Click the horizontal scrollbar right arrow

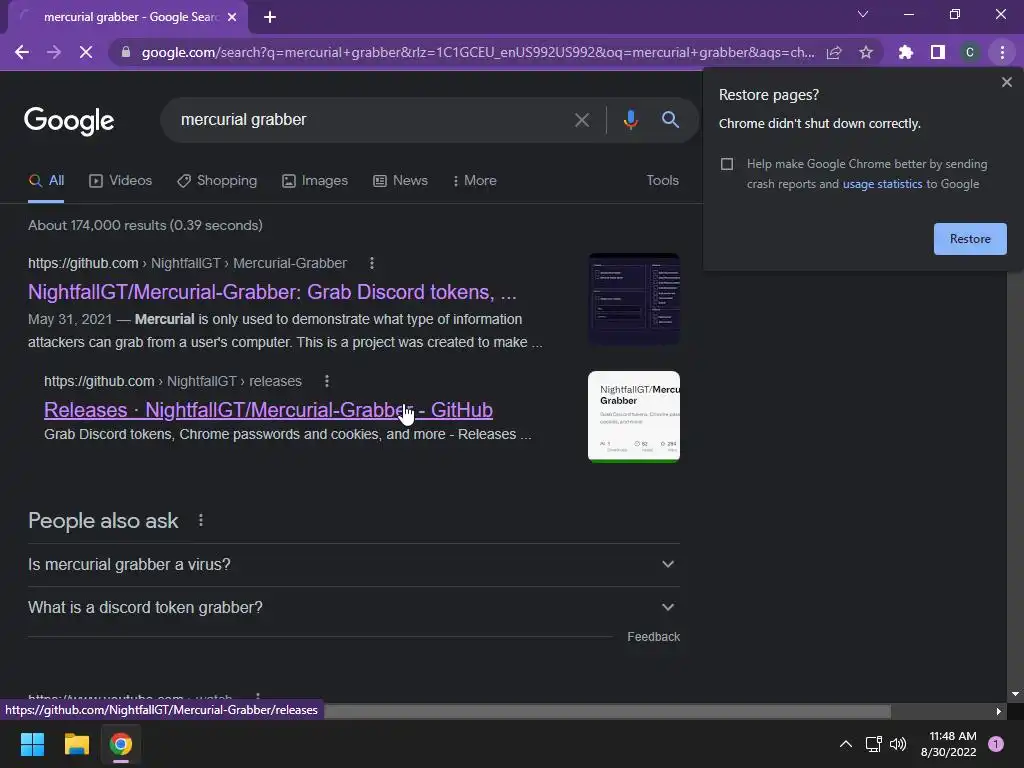point(999,711)
